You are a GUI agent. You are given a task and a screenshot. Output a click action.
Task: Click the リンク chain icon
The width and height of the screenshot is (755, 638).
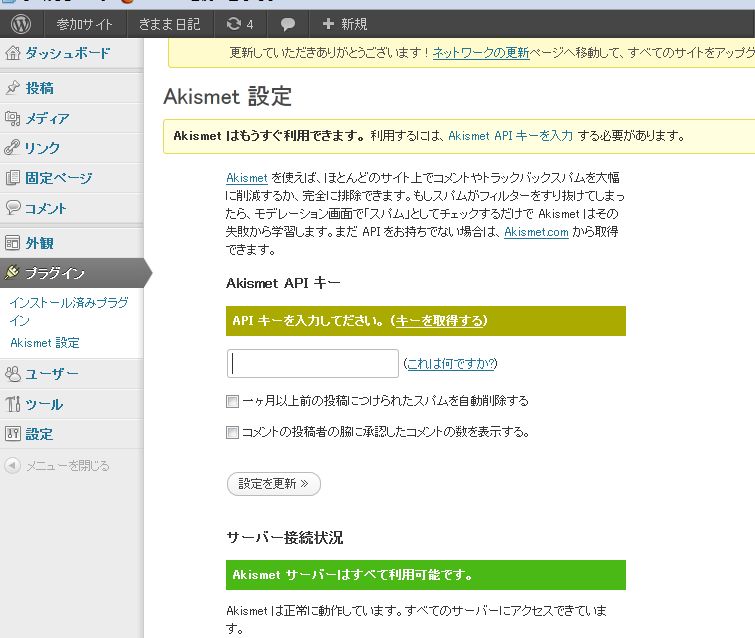point(13,147)
